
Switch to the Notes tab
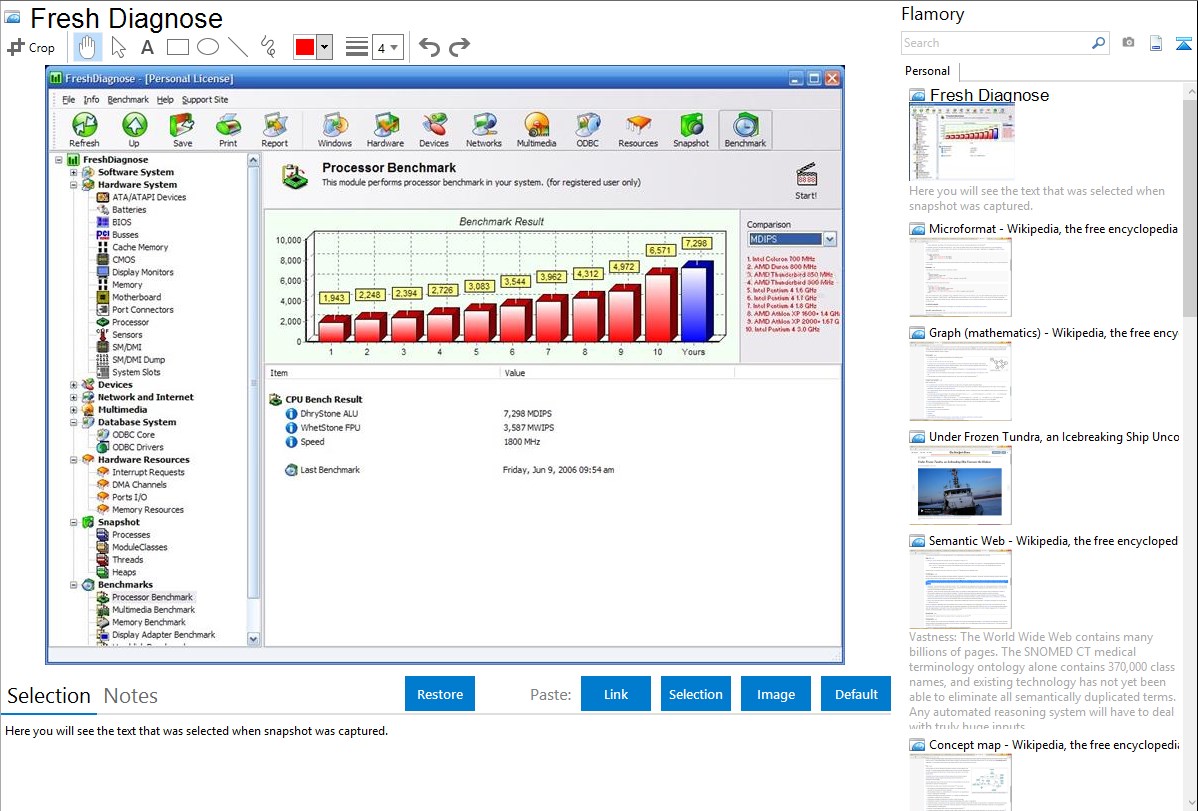131,696
